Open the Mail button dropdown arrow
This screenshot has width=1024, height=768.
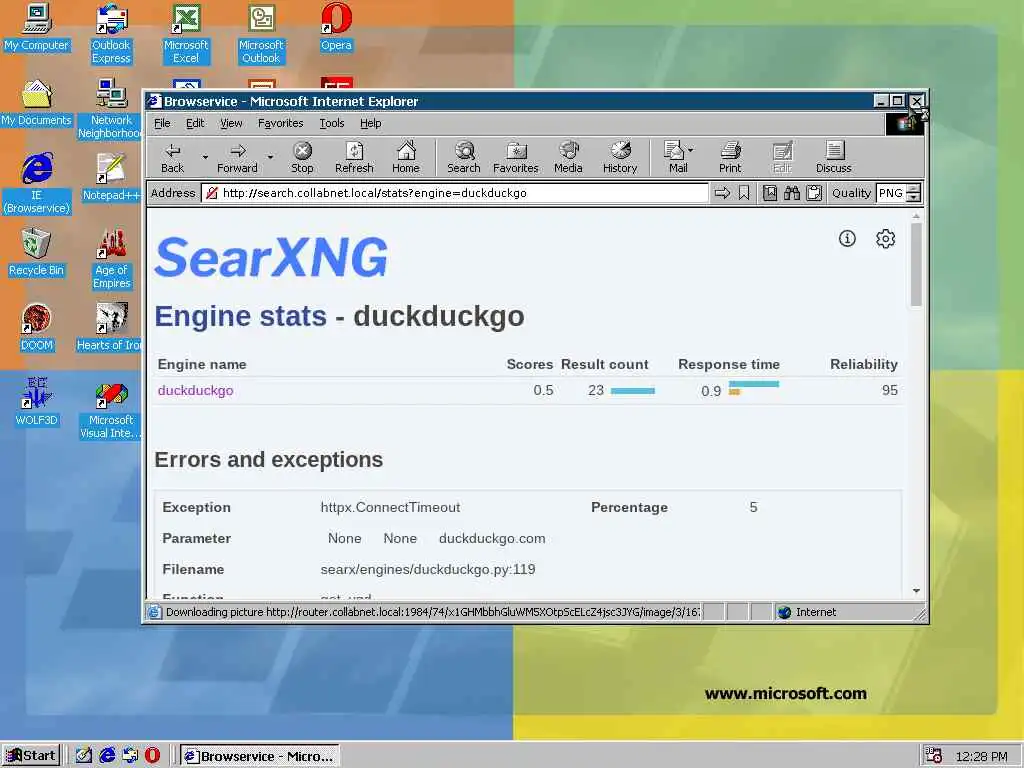point(691,150)
